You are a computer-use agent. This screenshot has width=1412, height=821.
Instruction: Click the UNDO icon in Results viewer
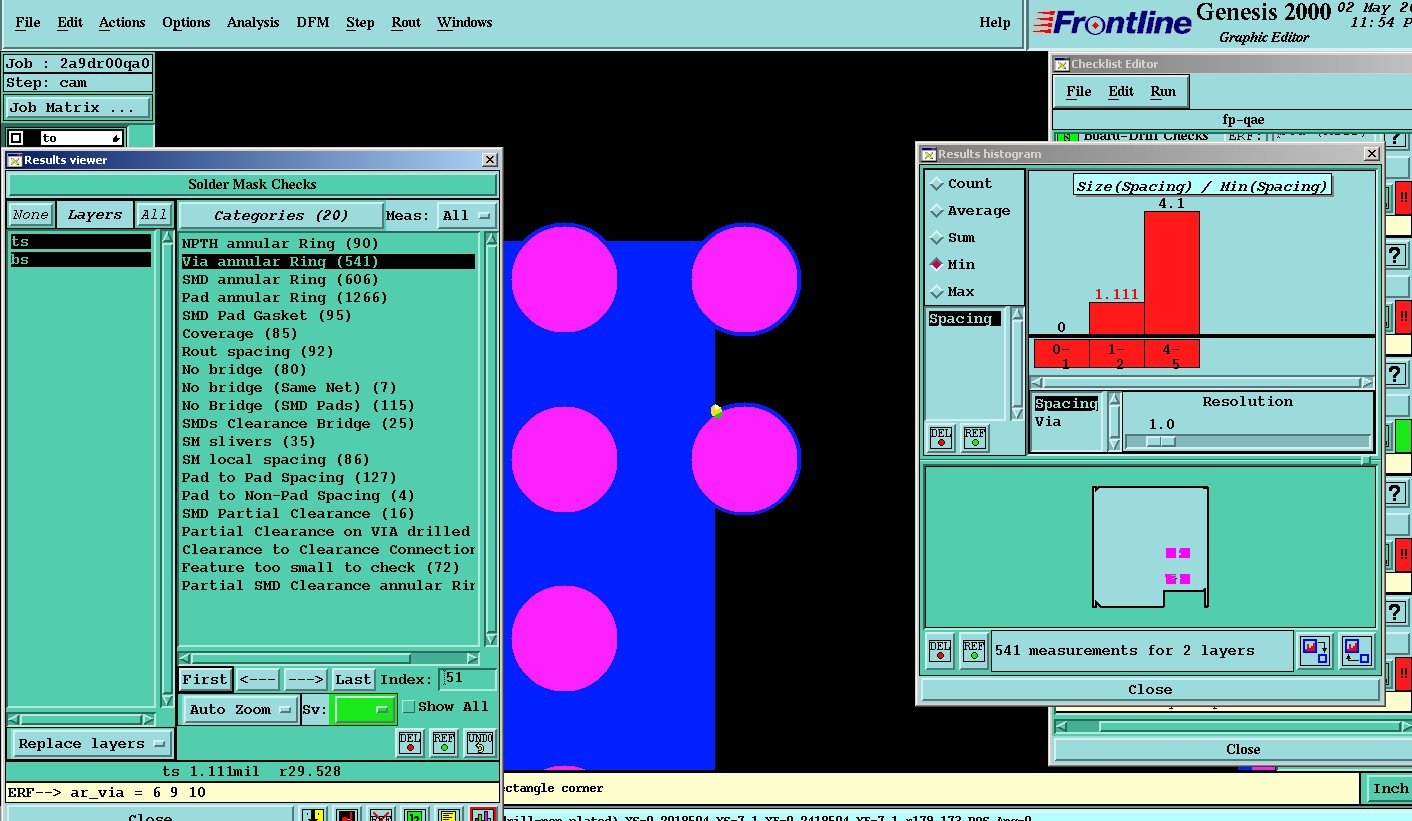tap(480, 743)
